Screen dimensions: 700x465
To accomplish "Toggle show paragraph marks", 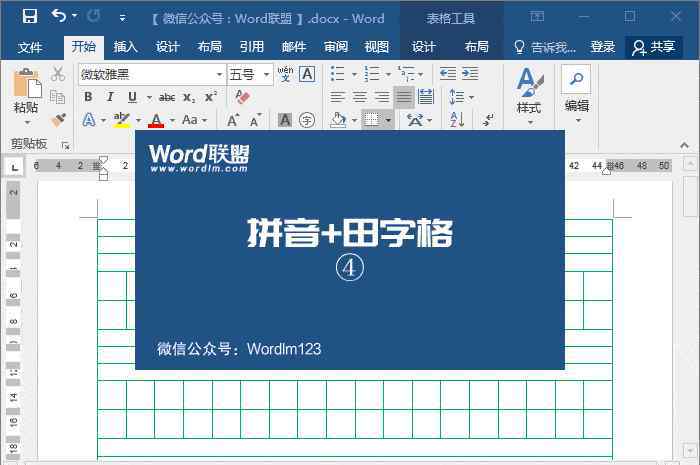I will coord(488,120).
